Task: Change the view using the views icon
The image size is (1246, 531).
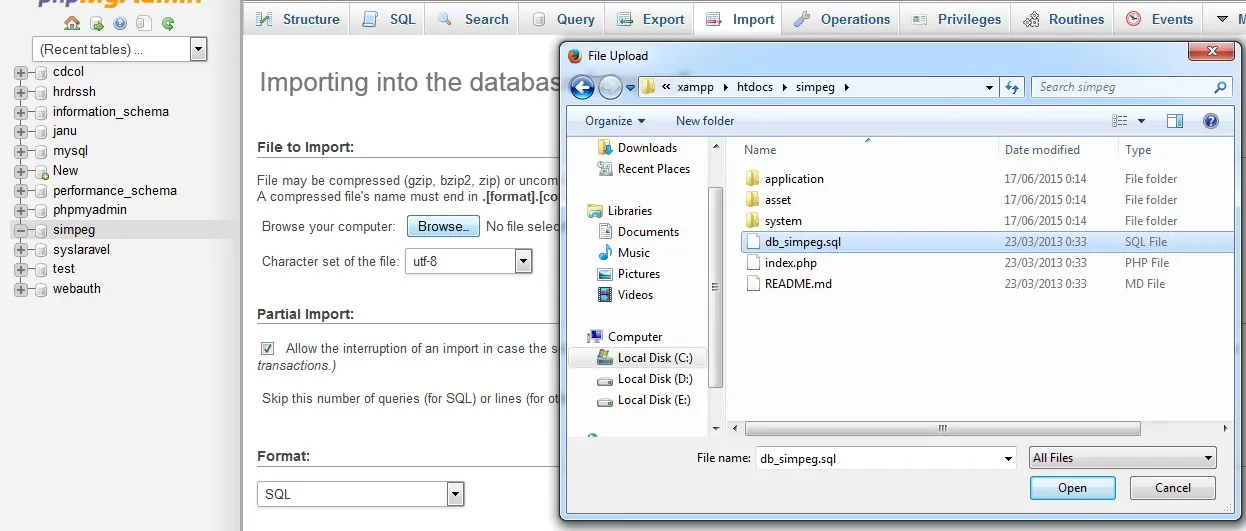Action: click(1120, 121)
